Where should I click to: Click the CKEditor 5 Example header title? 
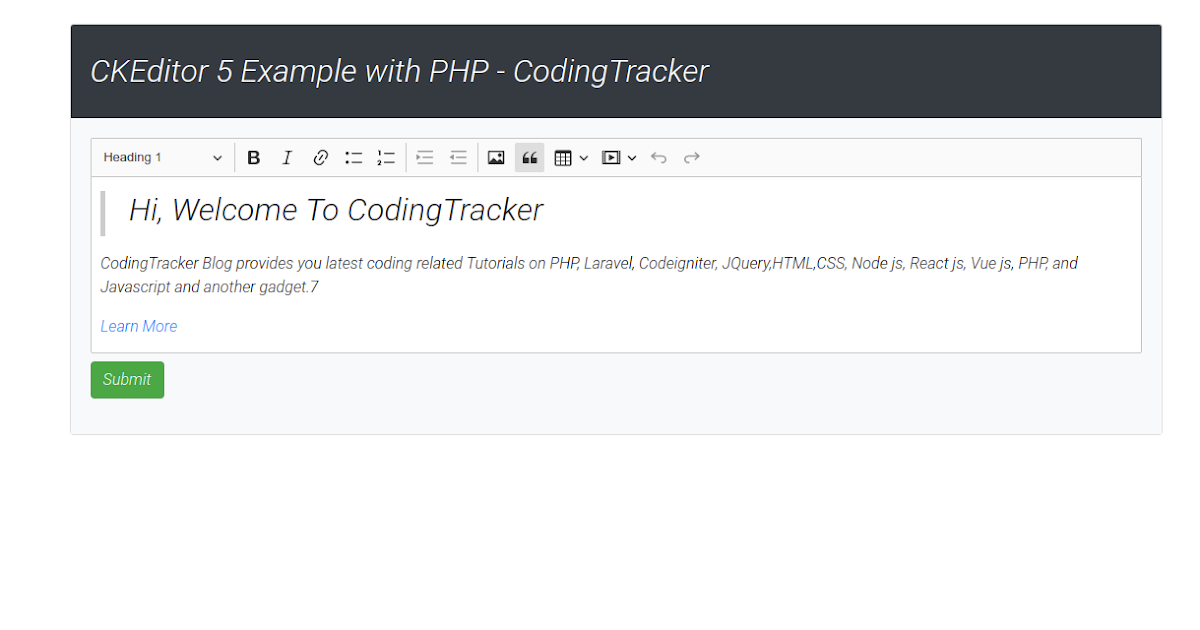click(x=399, y=71)
